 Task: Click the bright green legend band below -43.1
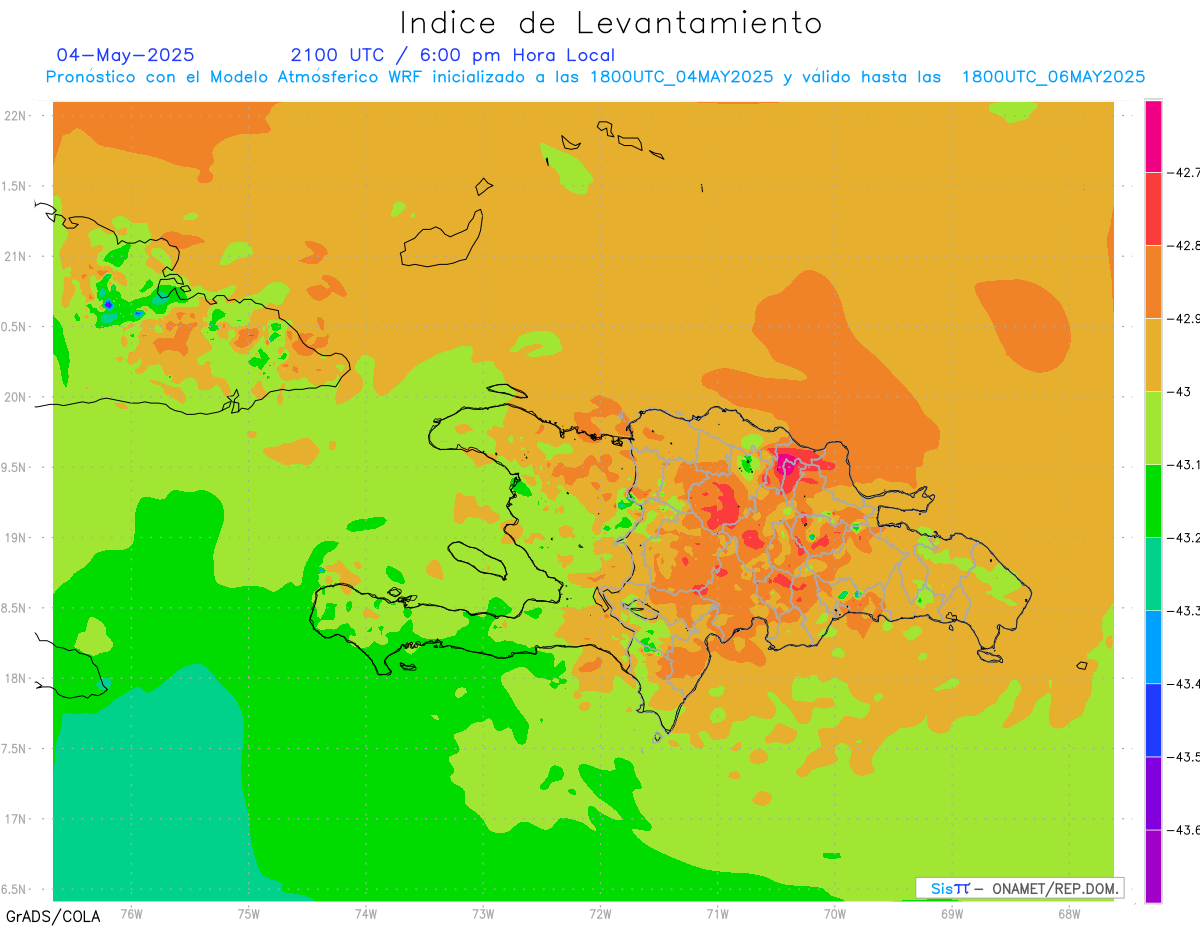(x=1153, y=500)
